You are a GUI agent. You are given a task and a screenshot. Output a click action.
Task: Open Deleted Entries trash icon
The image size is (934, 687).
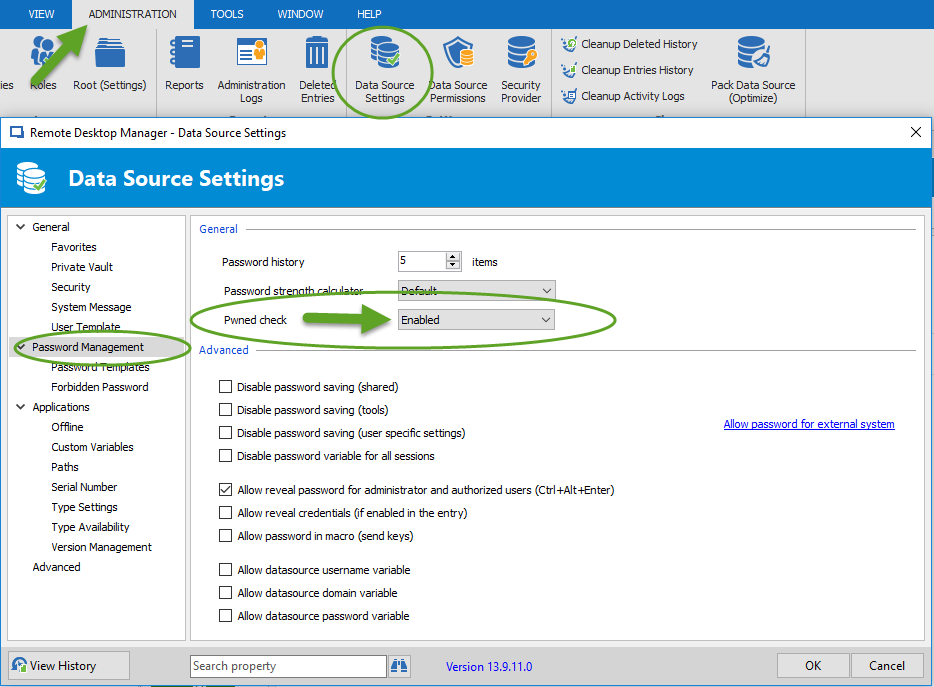coord(317,55)
